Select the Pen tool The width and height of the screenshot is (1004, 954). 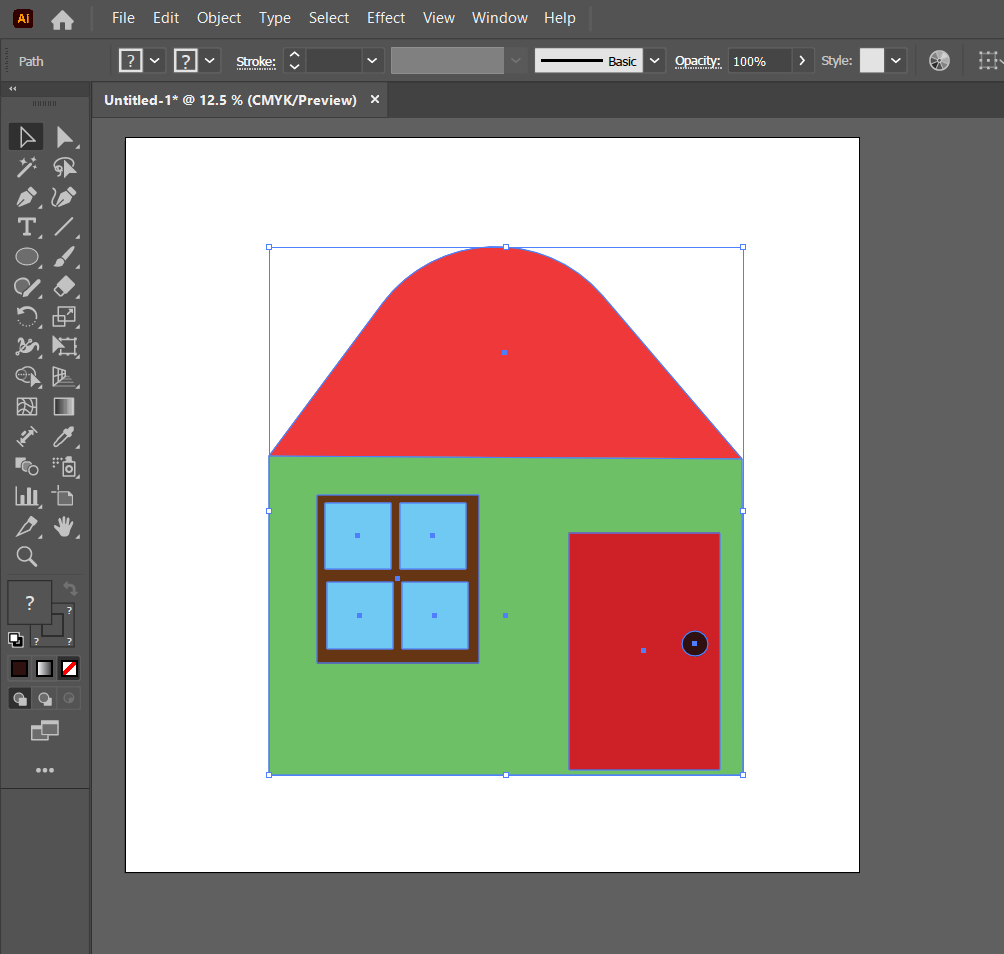26,197
